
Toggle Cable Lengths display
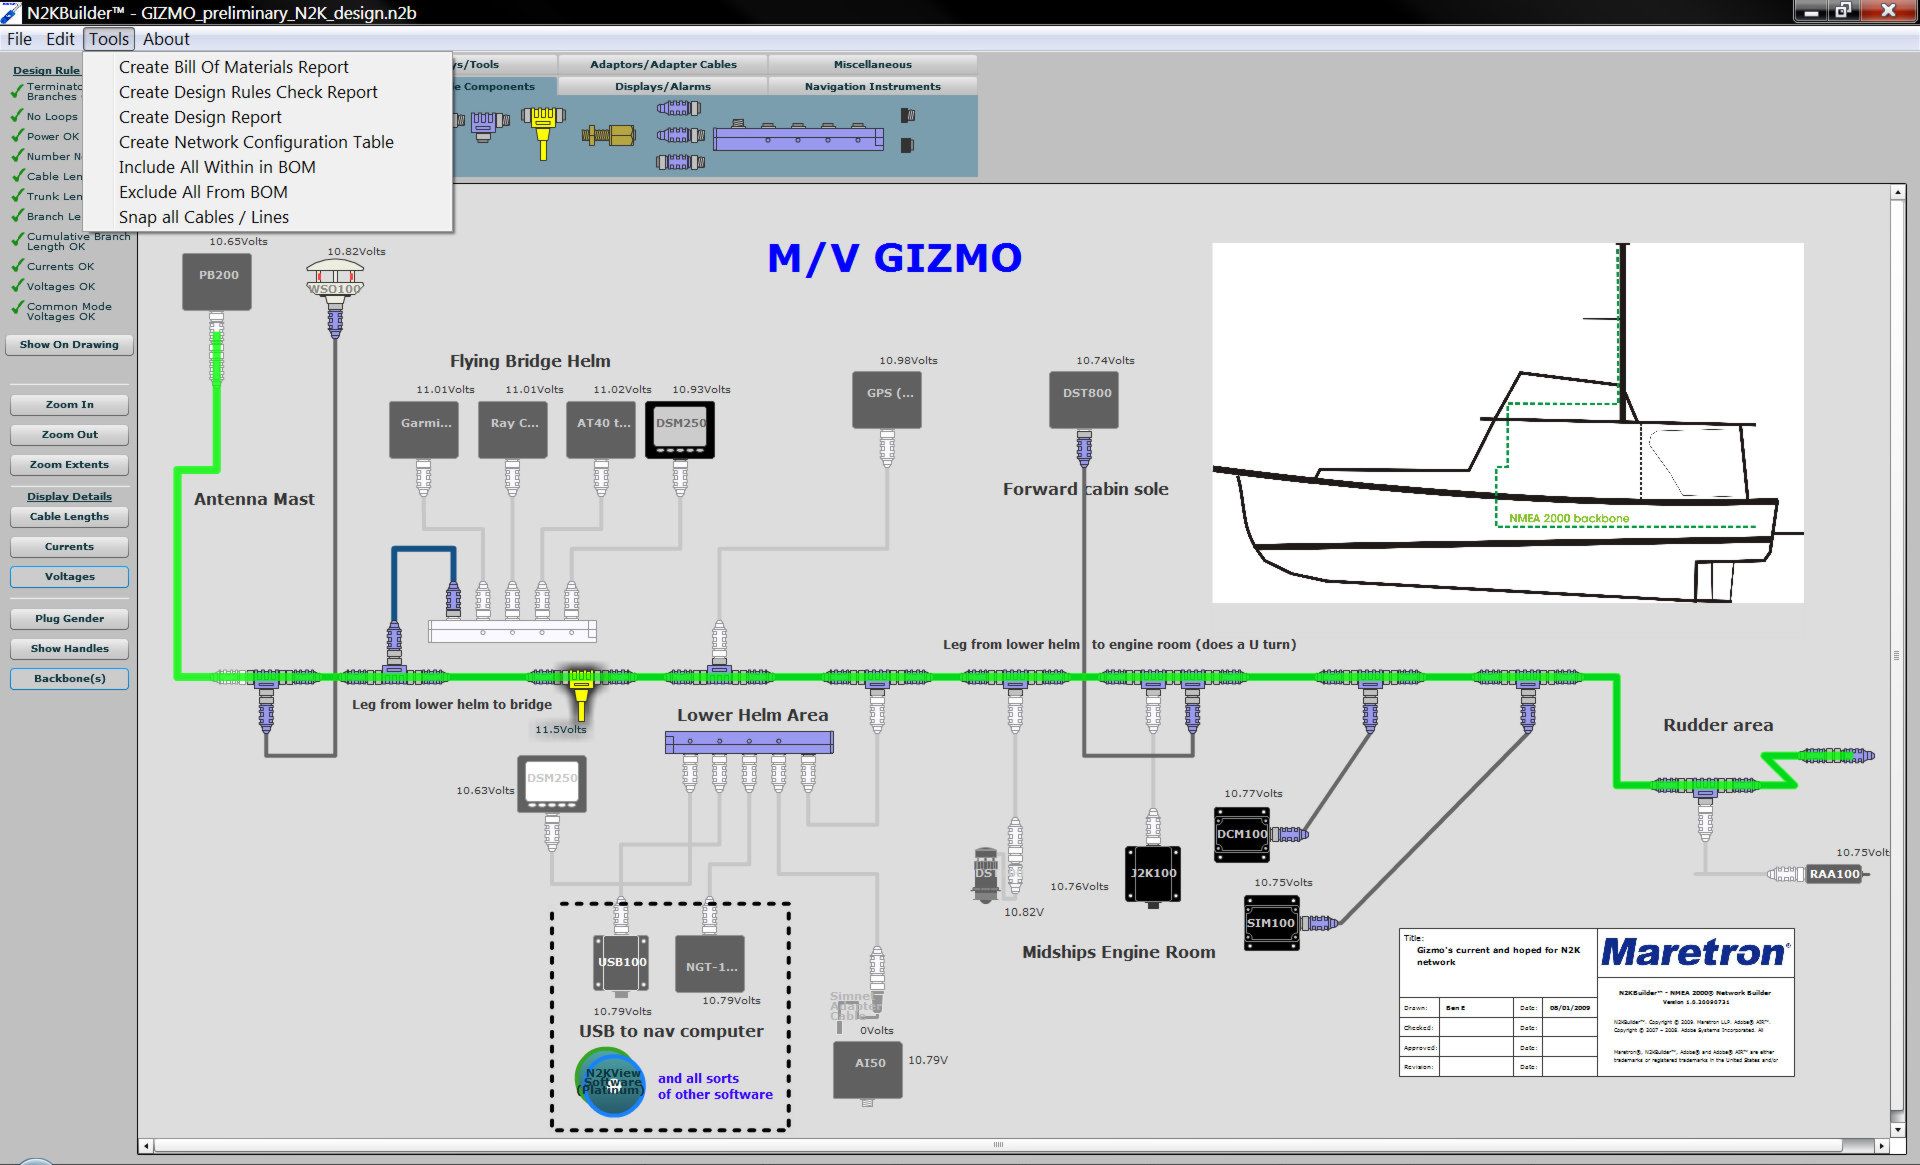(x=69, y=517)
